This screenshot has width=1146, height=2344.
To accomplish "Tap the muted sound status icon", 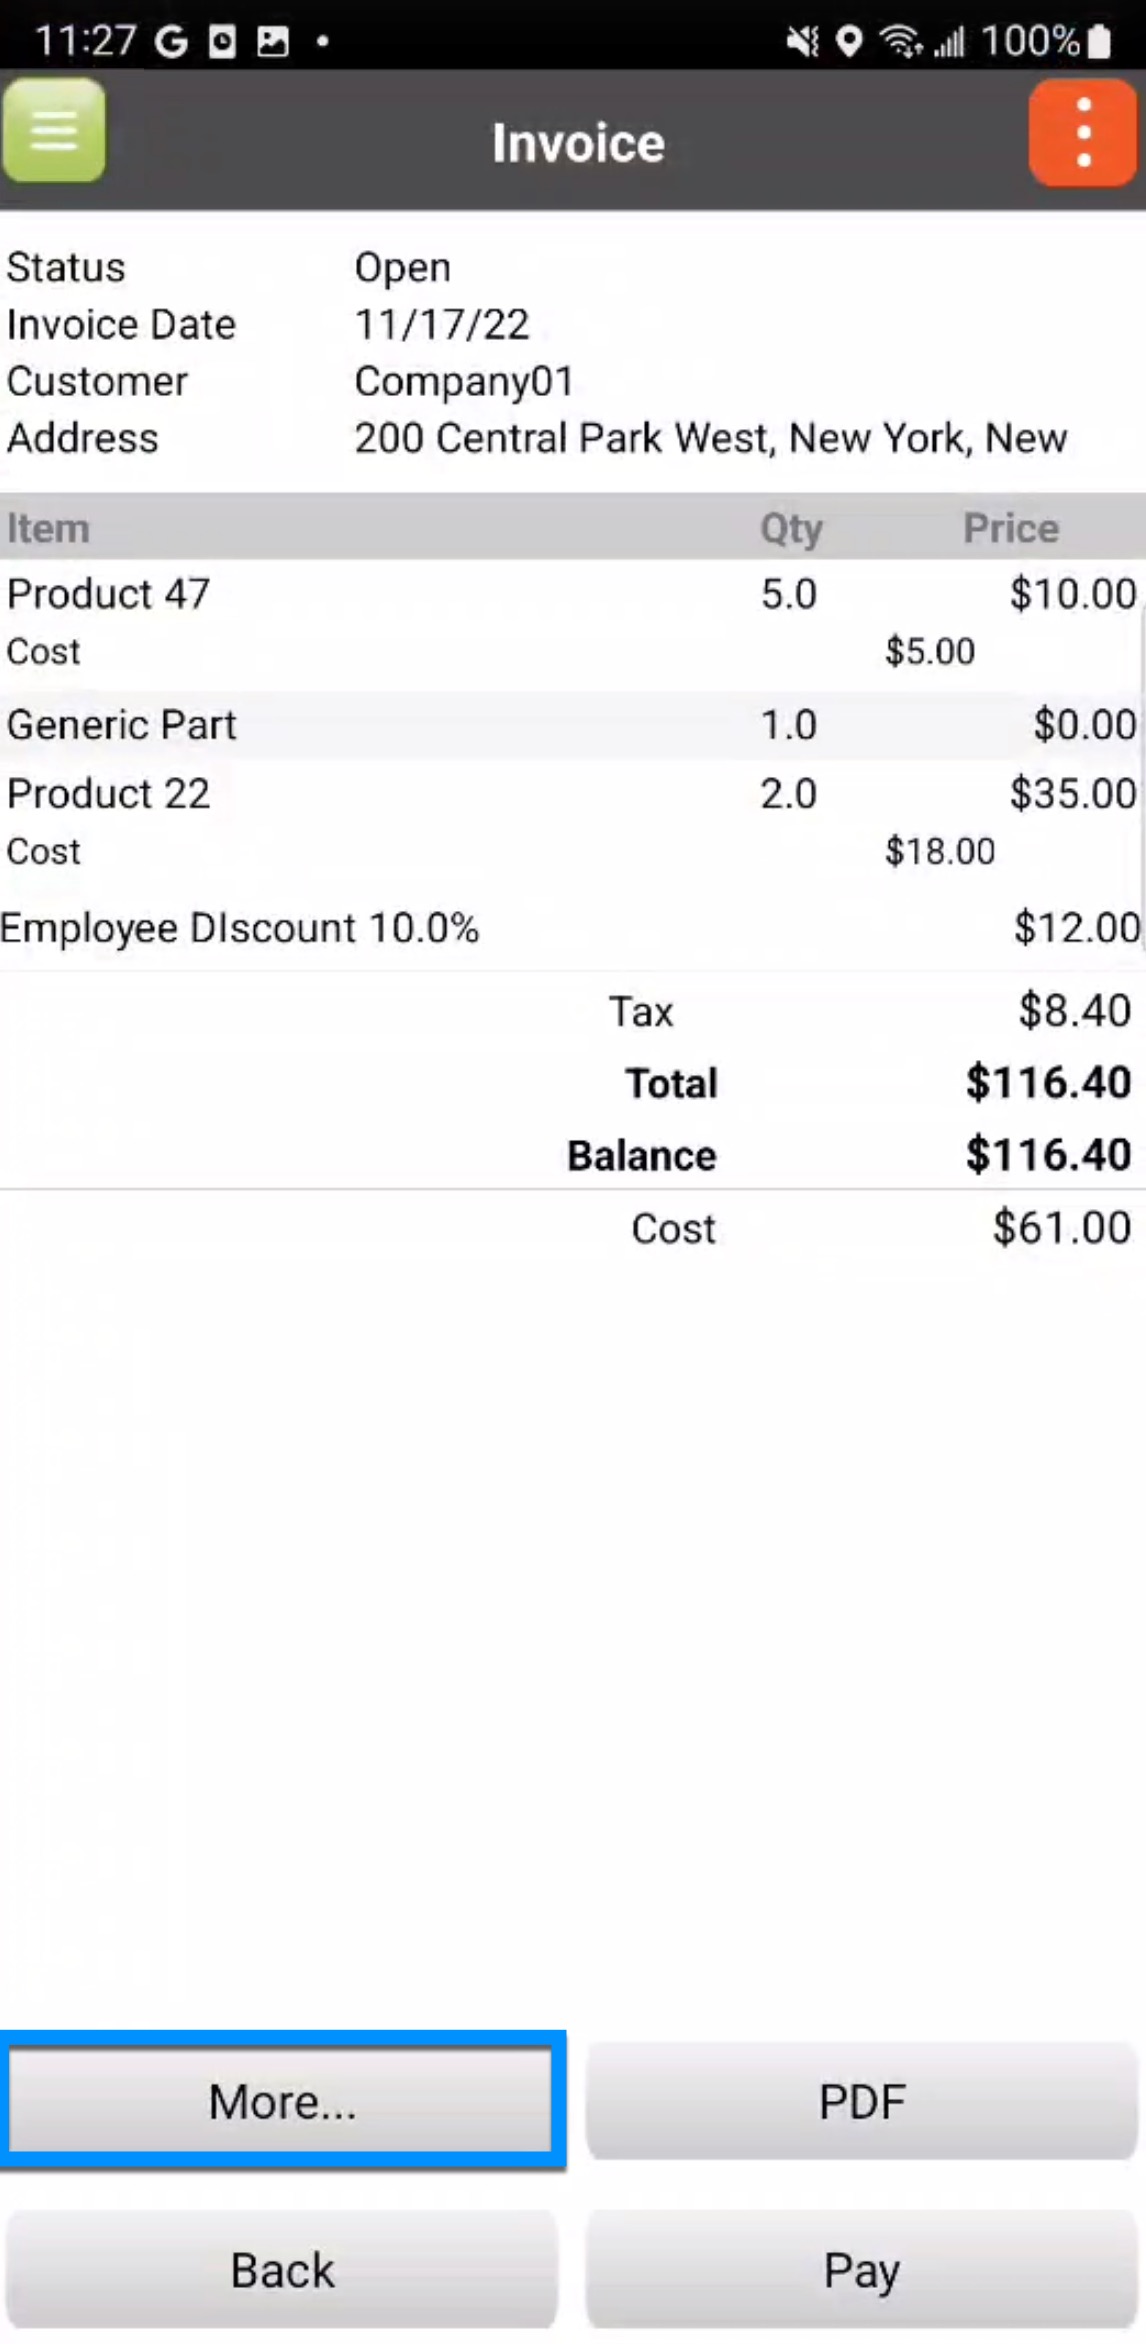I will click(802, 41).
